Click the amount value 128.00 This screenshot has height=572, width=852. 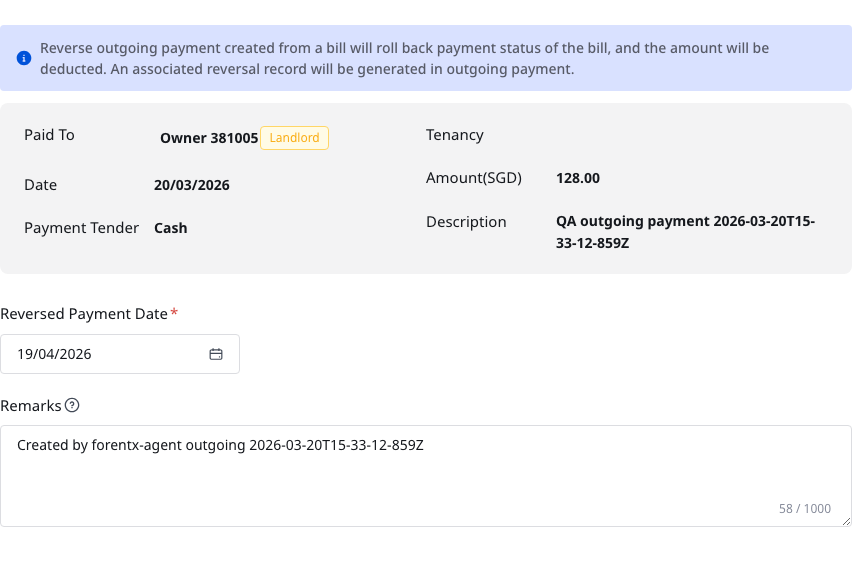[x=578, y=178]
